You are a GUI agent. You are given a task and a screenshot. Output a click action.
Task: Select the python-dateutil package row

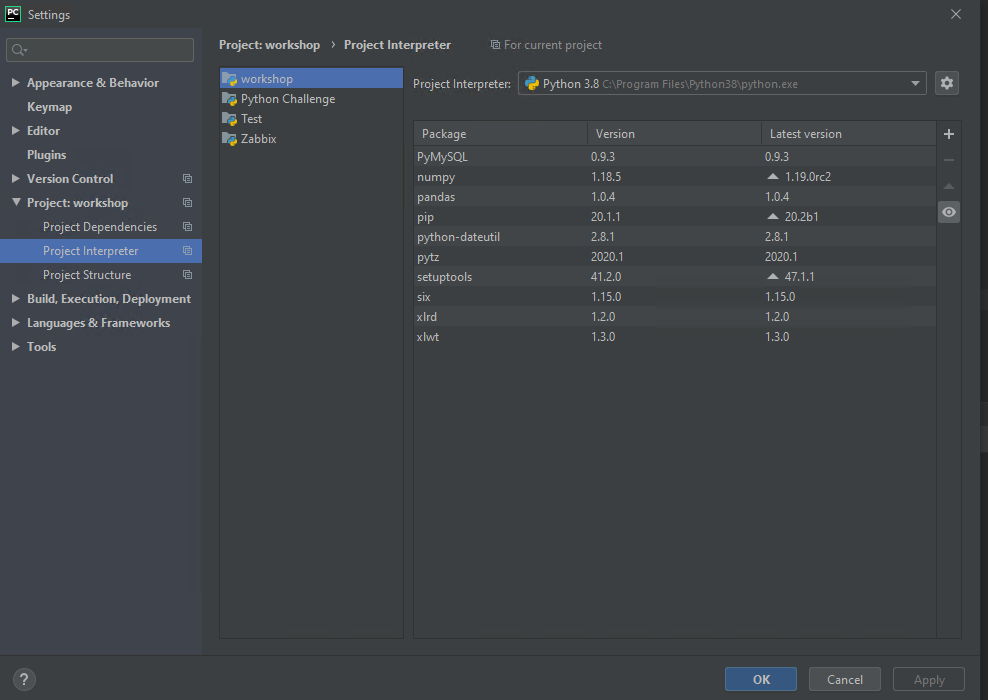pyautogui.click(x=674, y=237)
